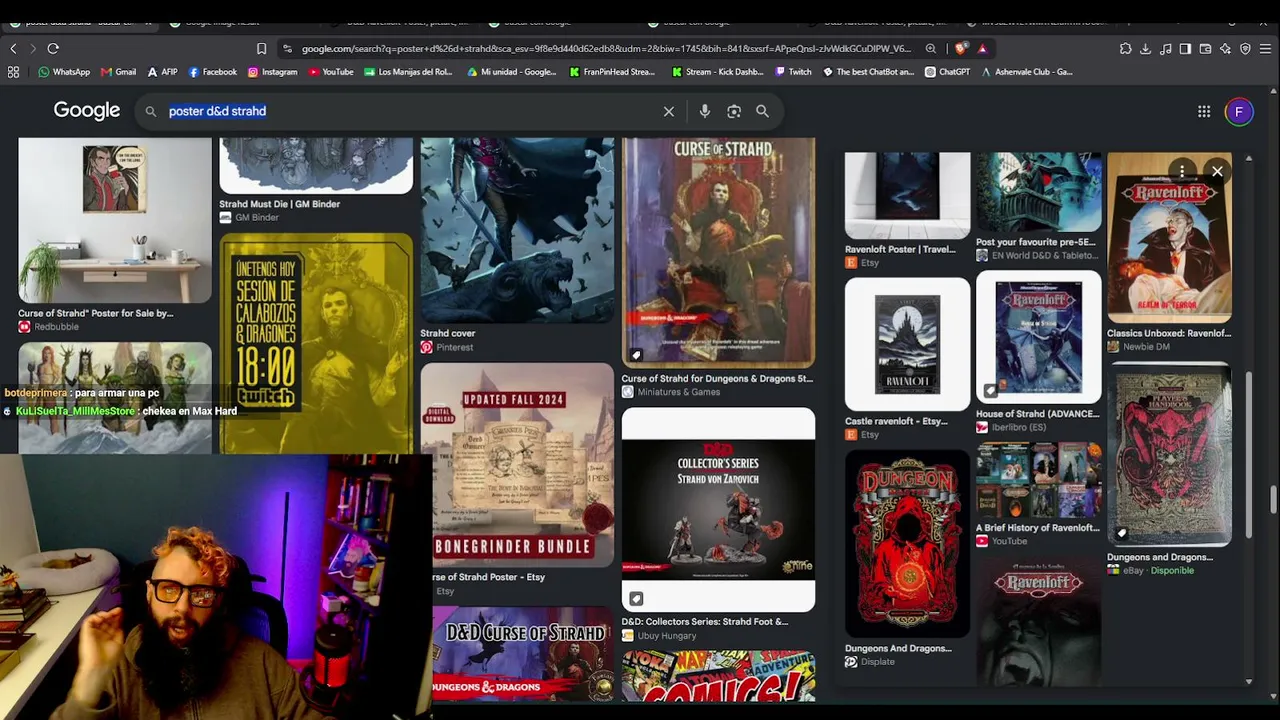Open the Brave Rewards triangle icon
Viewport: 1280px width, 720px height.
click(x=982, y=48)
